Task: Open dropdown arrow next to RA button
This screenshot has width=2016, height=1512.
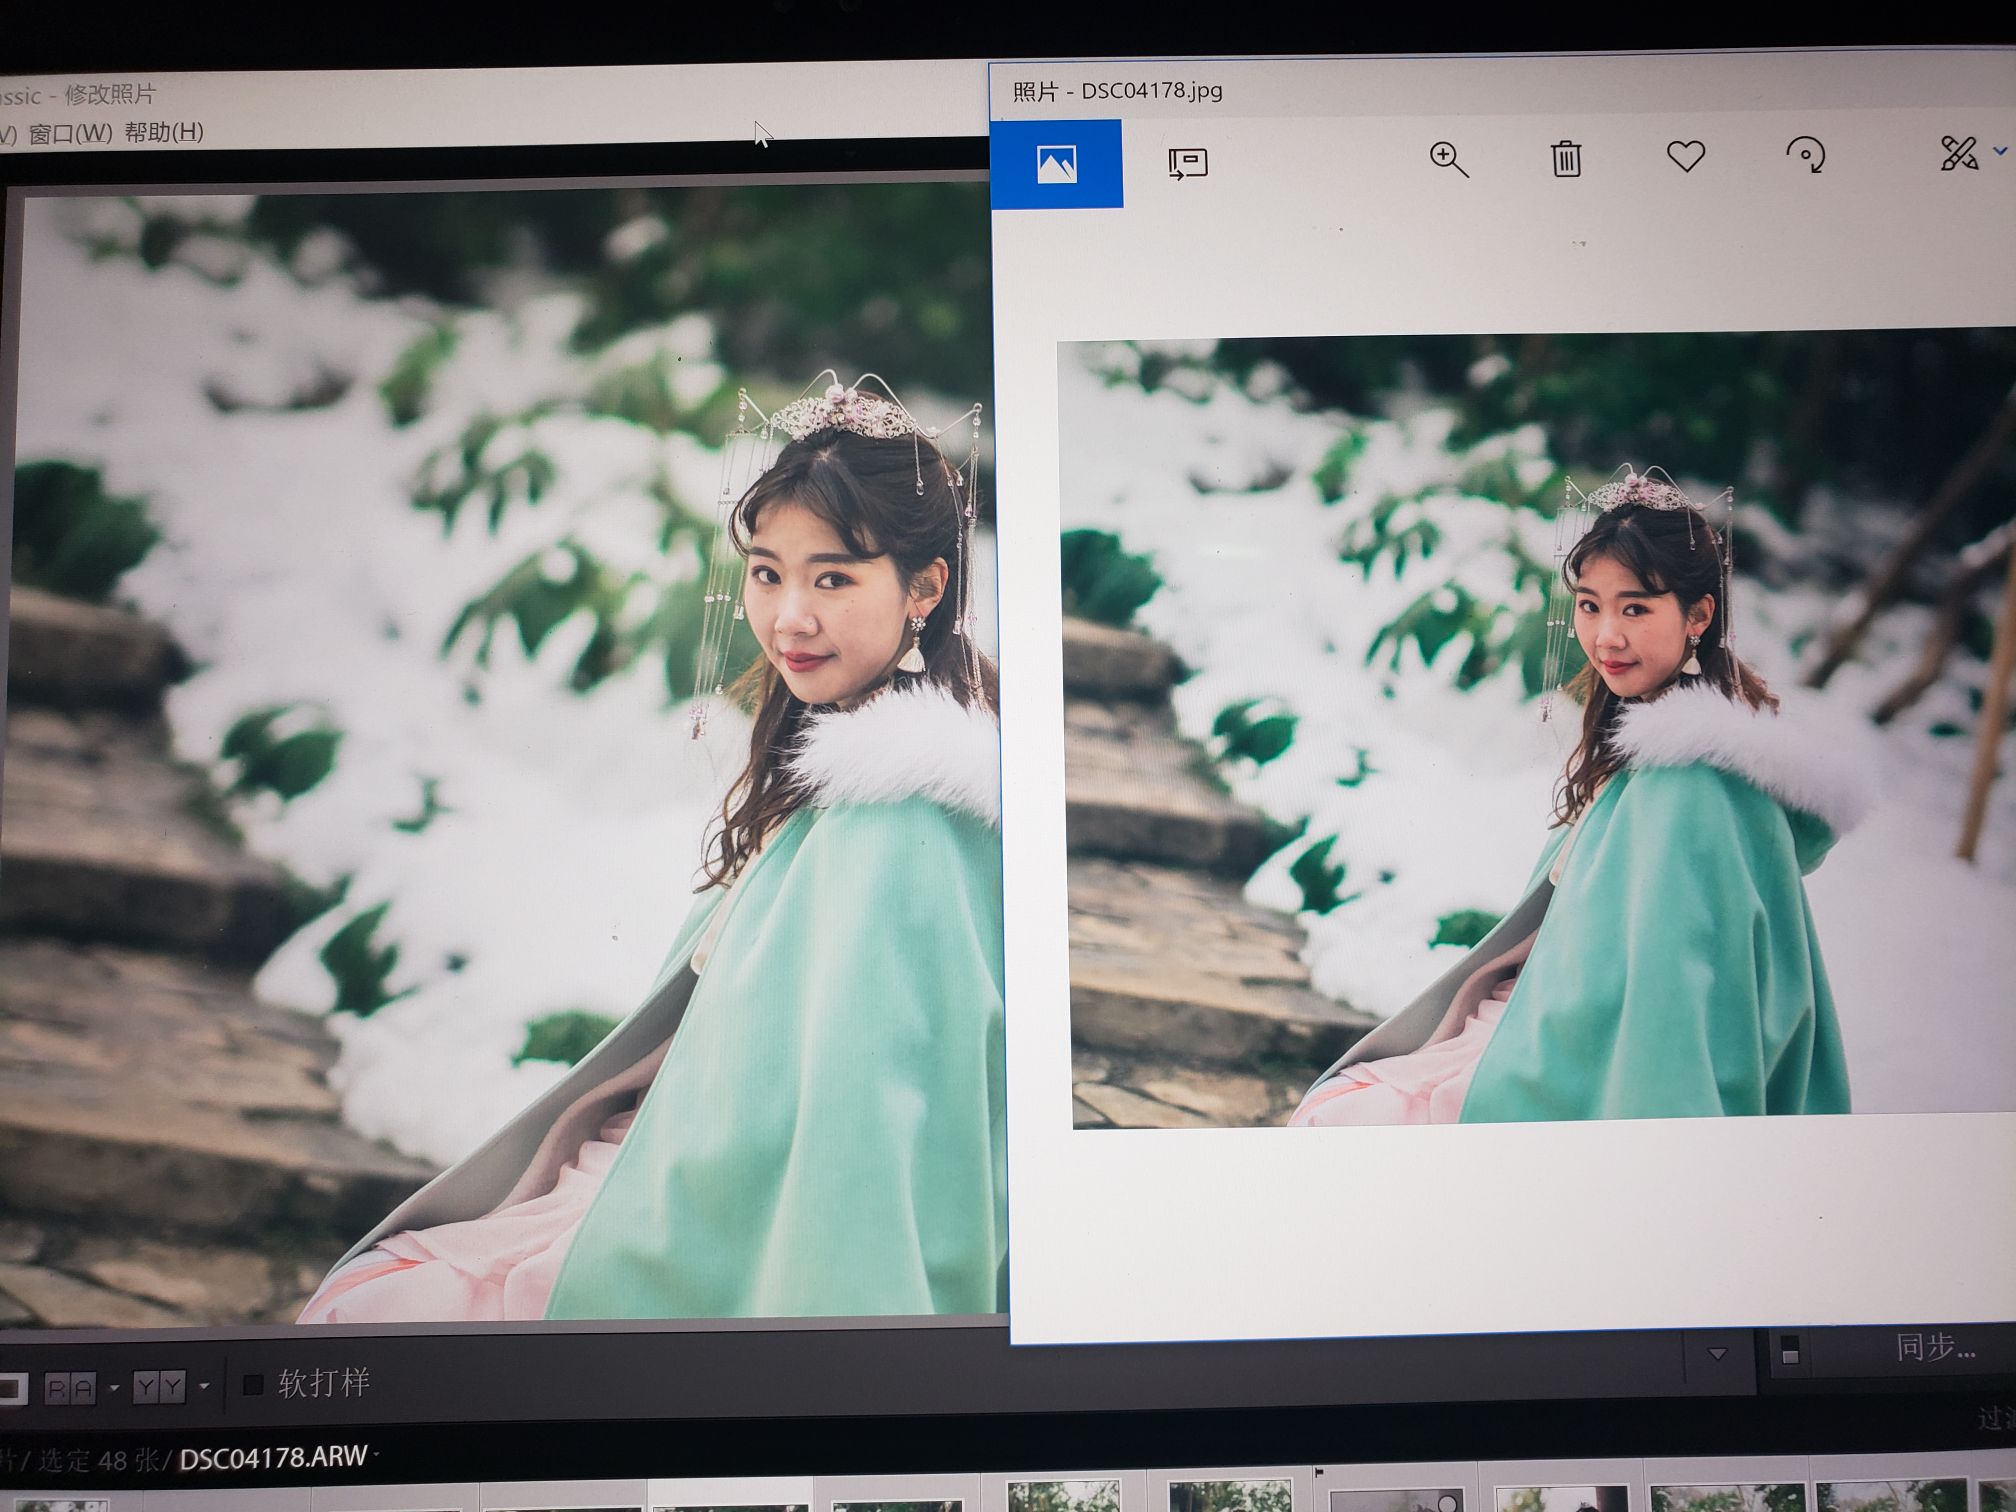Action: click(114, 1388)
